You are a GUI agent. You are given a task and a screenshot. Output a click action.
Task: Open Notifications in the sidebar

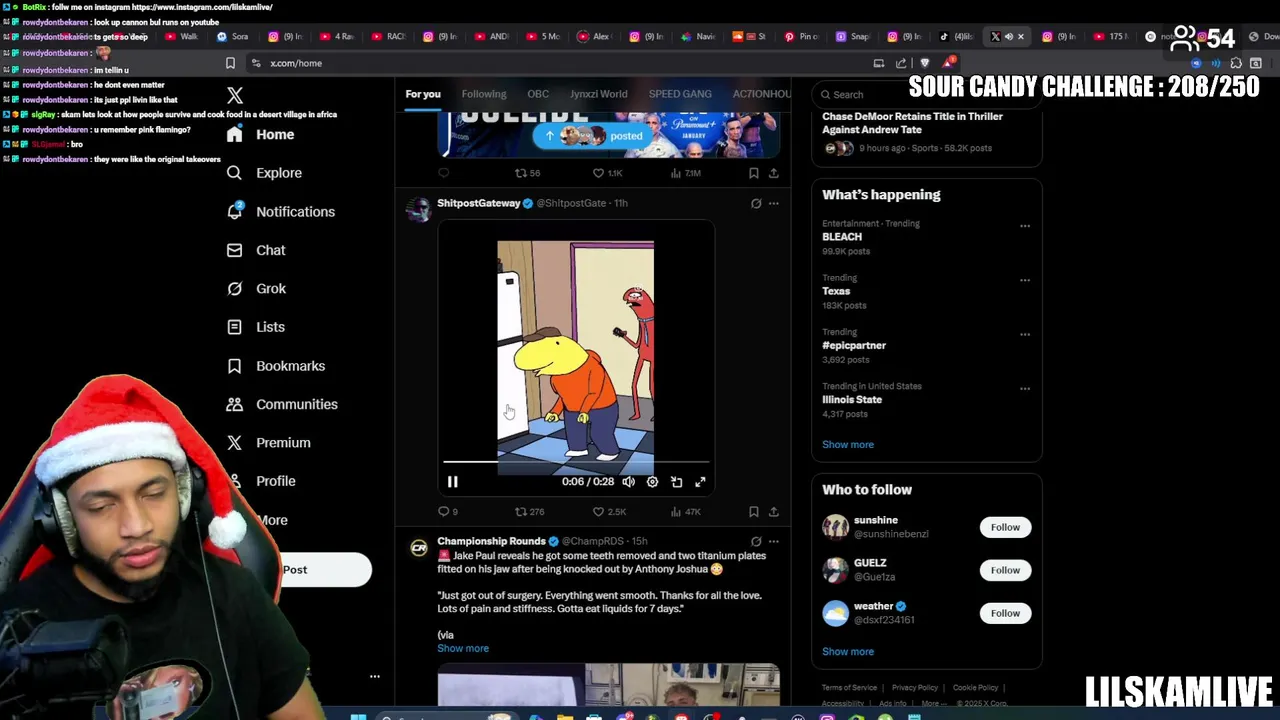[281, 212]
